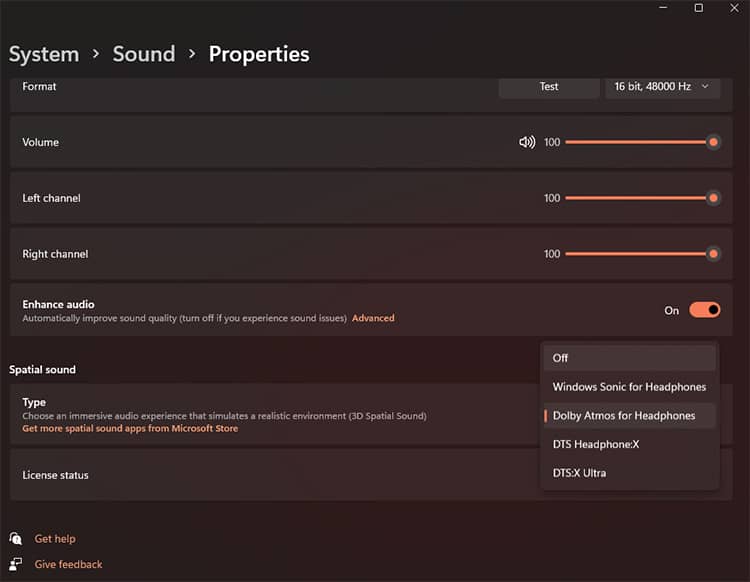Open the Give feedback link

68,564
